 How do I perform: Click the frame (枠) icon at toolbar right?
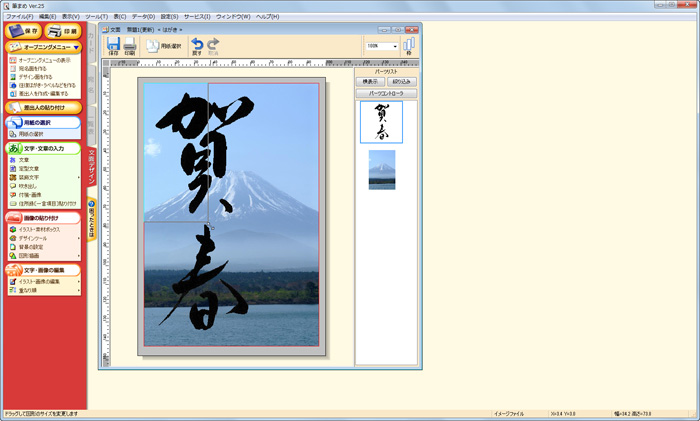click(x=408, y=47)
